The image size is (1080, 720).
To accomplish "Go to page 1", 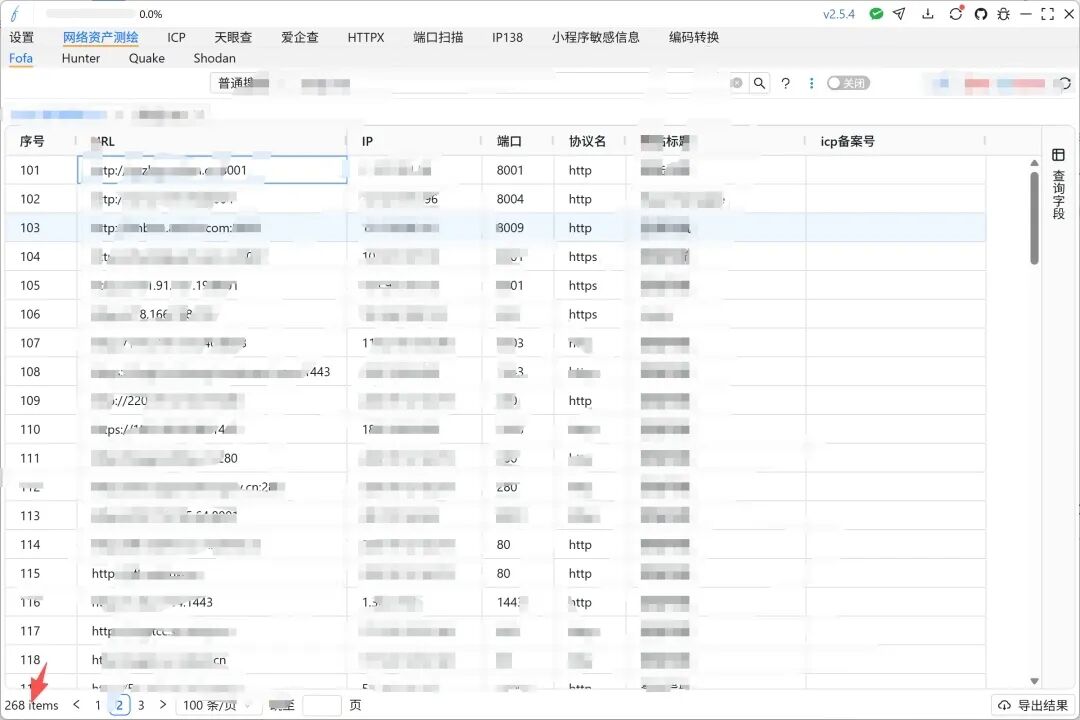I will point(98,705).
